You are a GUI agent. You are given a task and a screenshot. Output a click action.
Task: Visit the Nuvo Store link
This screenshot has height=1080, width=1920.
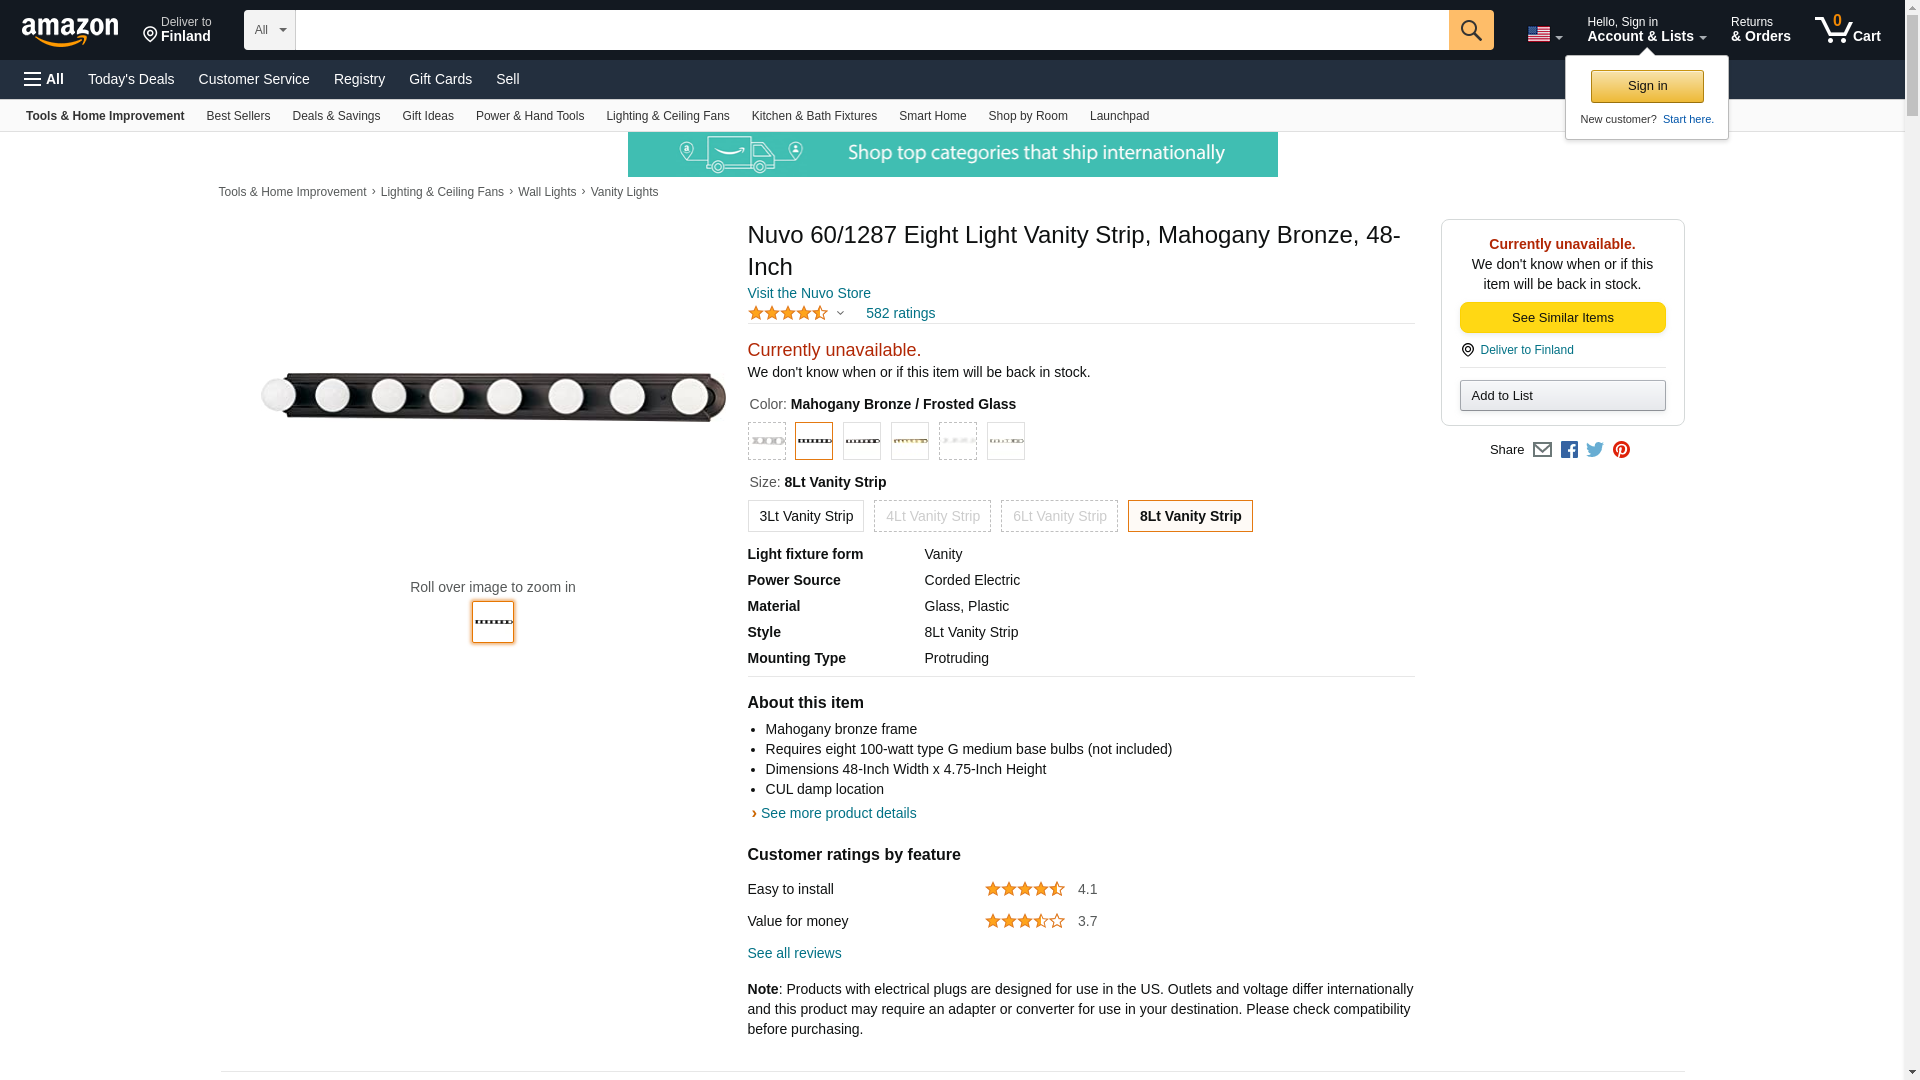[x=809, y=293]
